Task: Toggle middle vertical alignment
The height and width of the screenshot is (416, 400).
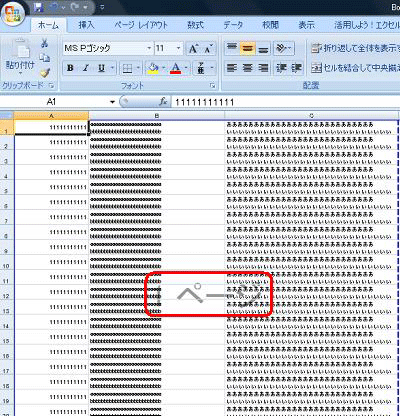Action: pos(247,49)
